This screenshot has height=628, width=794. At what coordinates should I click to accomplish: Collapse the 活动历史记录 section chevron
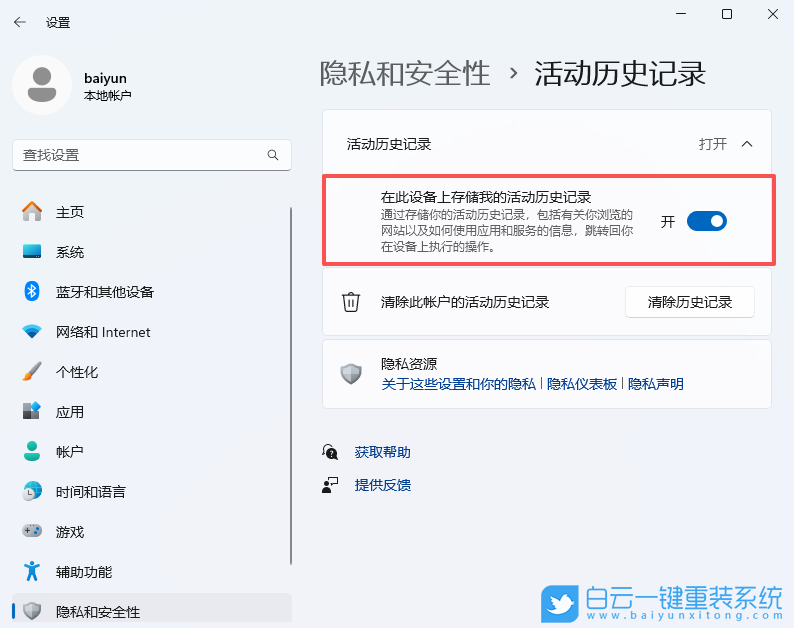click(x=747, y=144)
